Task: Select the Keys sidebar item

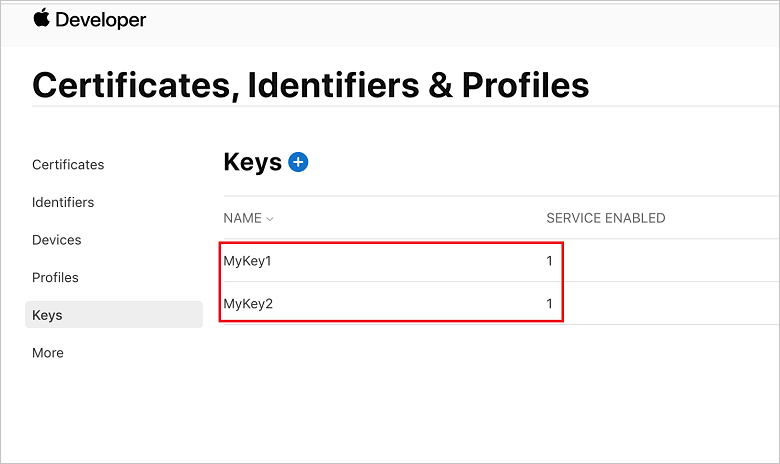Action: [47, 315]
